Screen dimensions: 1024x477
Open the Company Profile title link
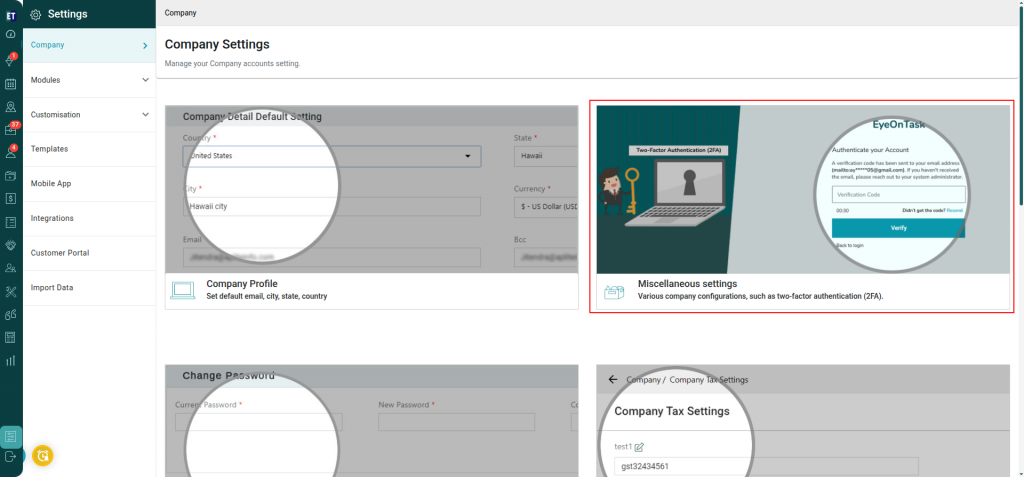pyautogui.click(x=242, y=284)
